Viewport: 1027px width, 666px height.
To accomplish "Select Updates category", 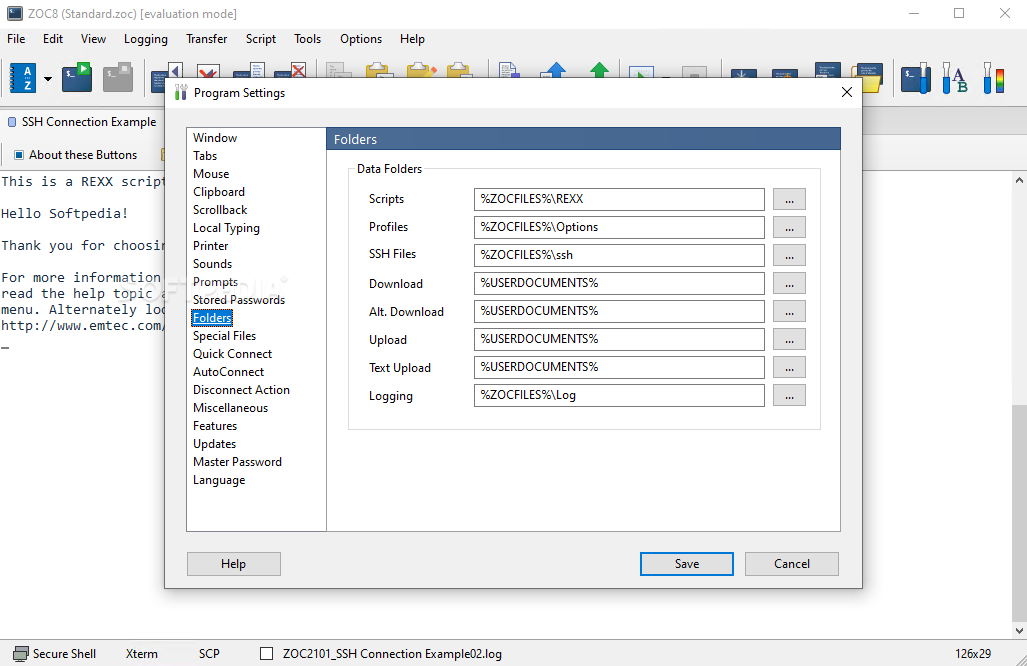I will pos(214,443).
